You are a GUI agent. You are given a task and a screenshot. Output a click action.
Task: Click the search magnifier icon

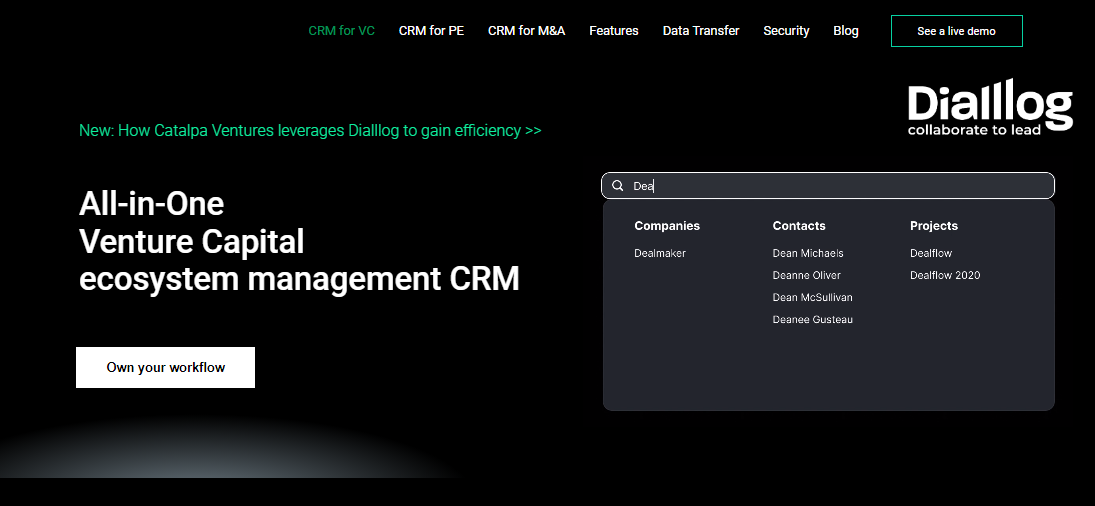[617, 186]
